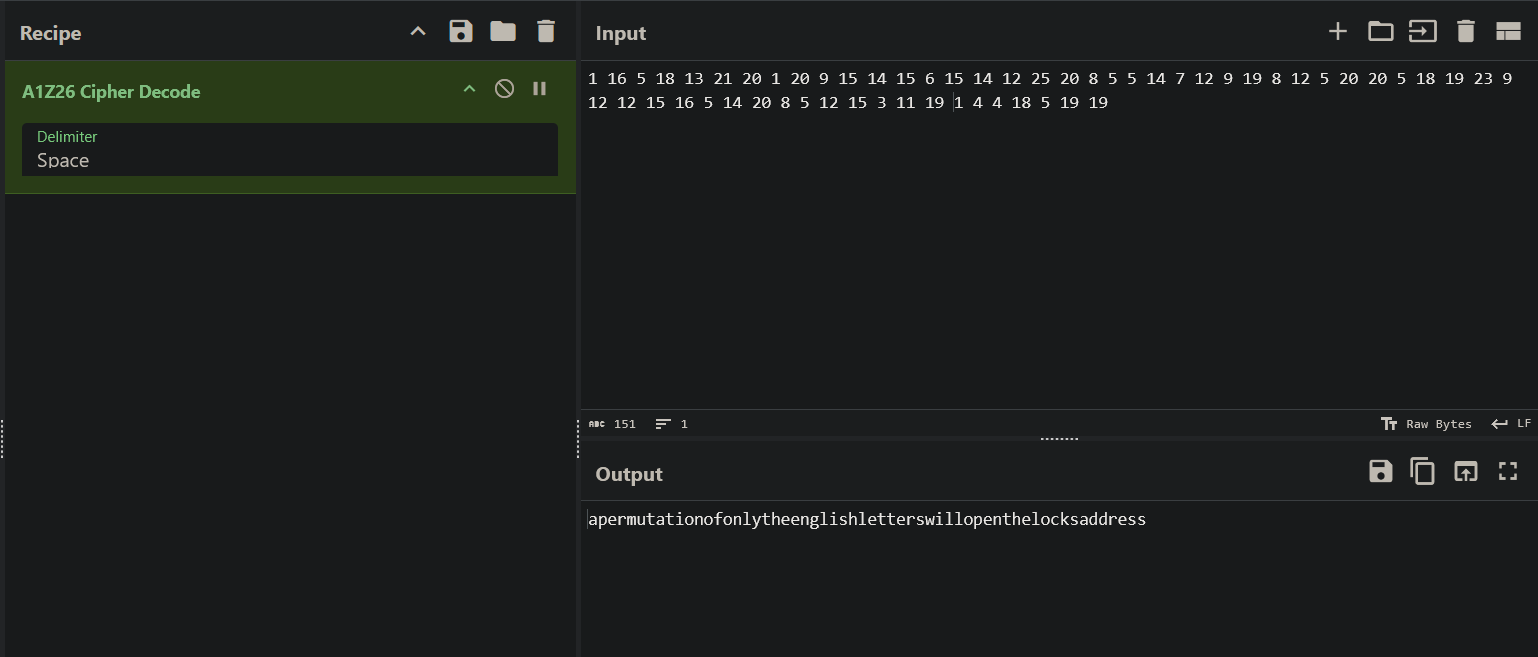1538x657 pixels.
Task: Open file as input
Action: (x=1422, y=32)
